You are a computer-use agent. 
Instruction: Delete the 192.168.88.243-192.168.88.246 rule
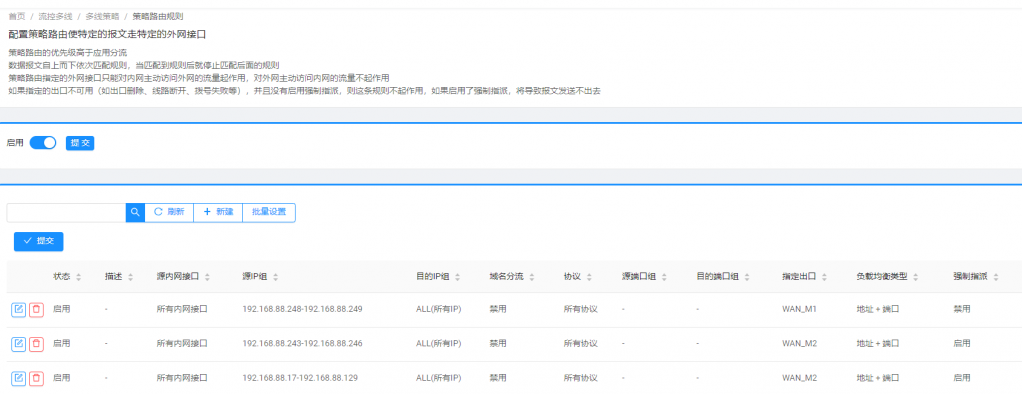(36, 343)
